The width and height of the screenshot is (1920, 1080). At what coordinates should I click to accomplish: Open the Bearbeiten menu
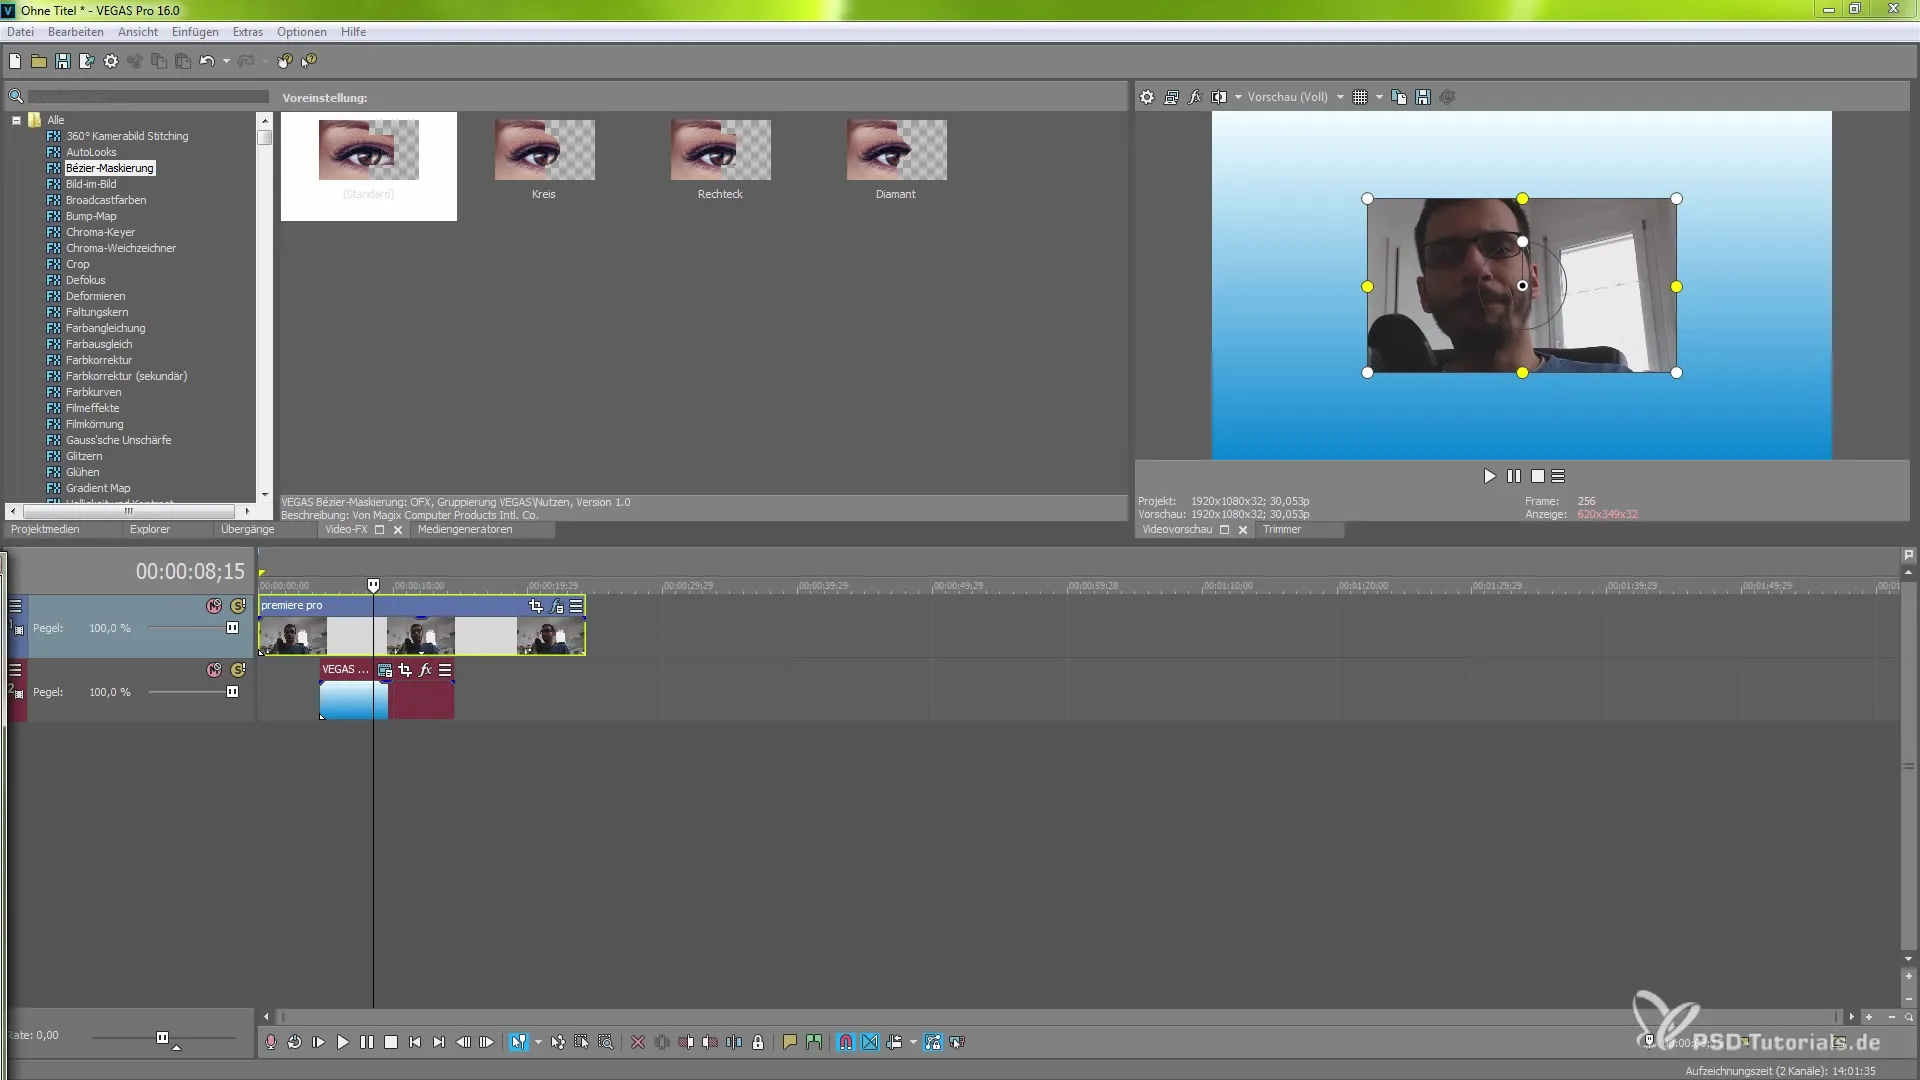tap(76, 32)
